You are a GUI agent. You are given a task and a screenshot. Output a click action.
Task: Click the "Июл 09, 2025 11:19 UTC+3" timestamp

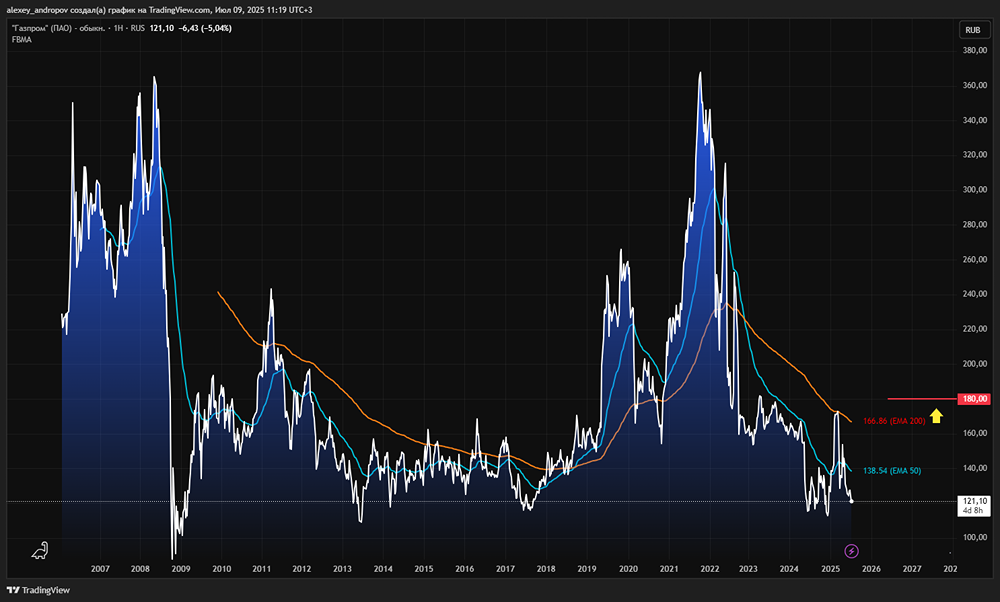click(263, 10)
